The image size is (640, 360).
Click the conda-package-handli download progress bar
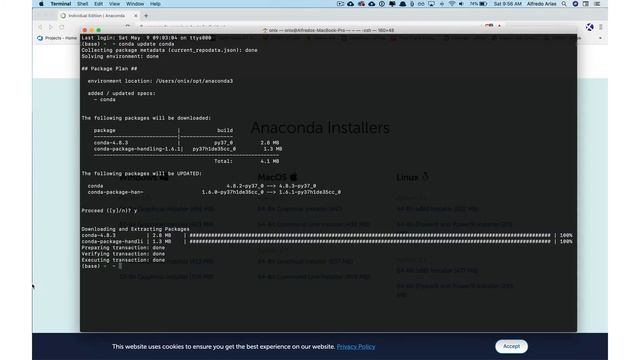point(370,242)
